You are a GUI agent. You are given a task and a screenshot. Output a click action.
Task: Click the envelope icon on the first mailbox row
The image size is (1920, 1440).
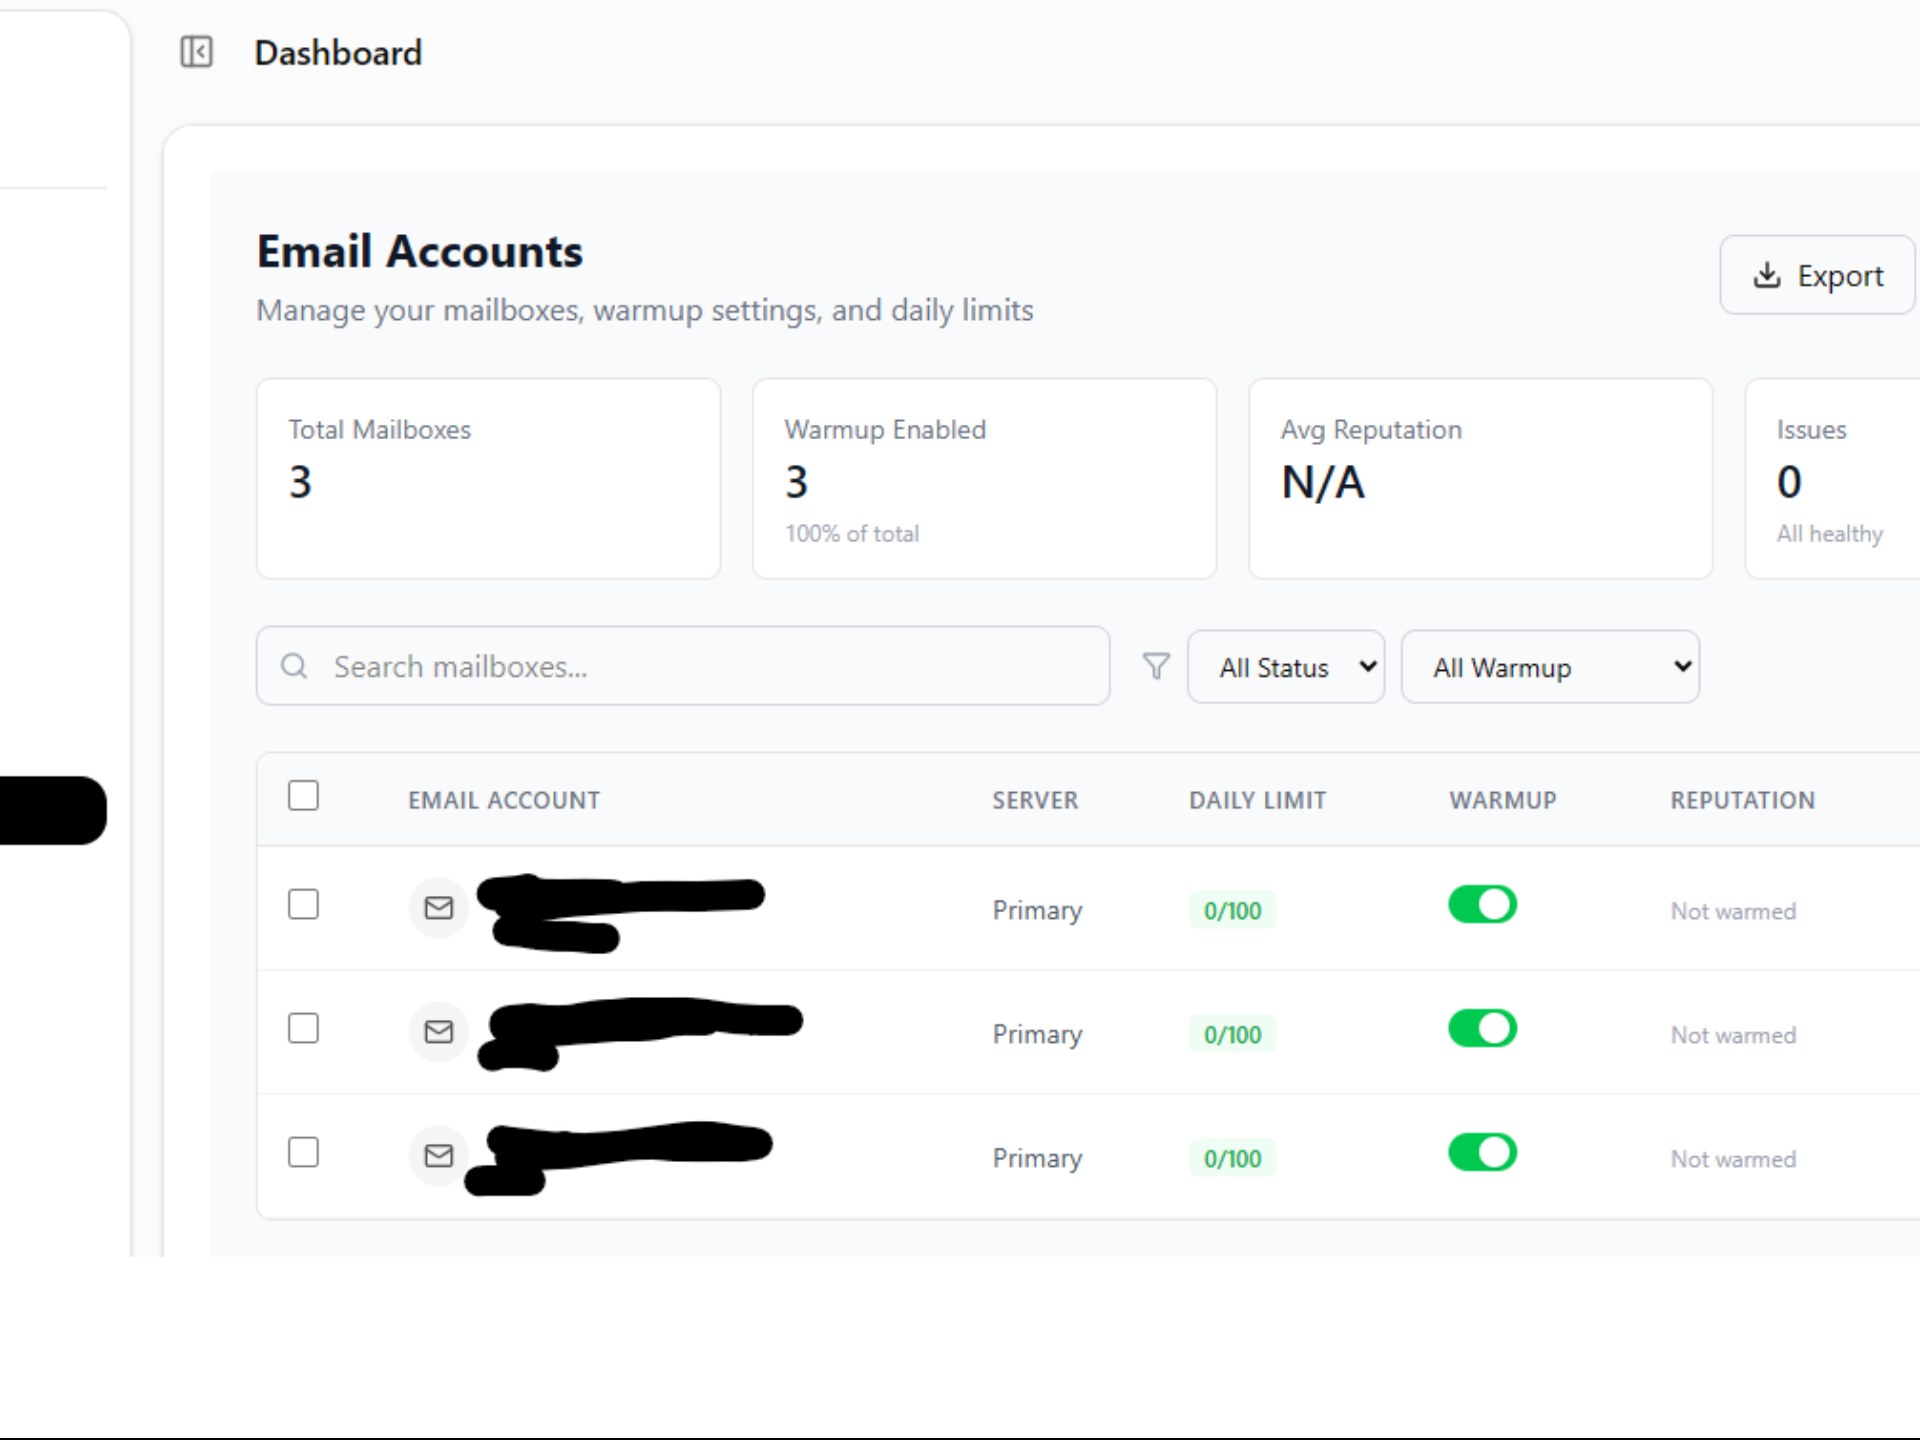[438, 908]
